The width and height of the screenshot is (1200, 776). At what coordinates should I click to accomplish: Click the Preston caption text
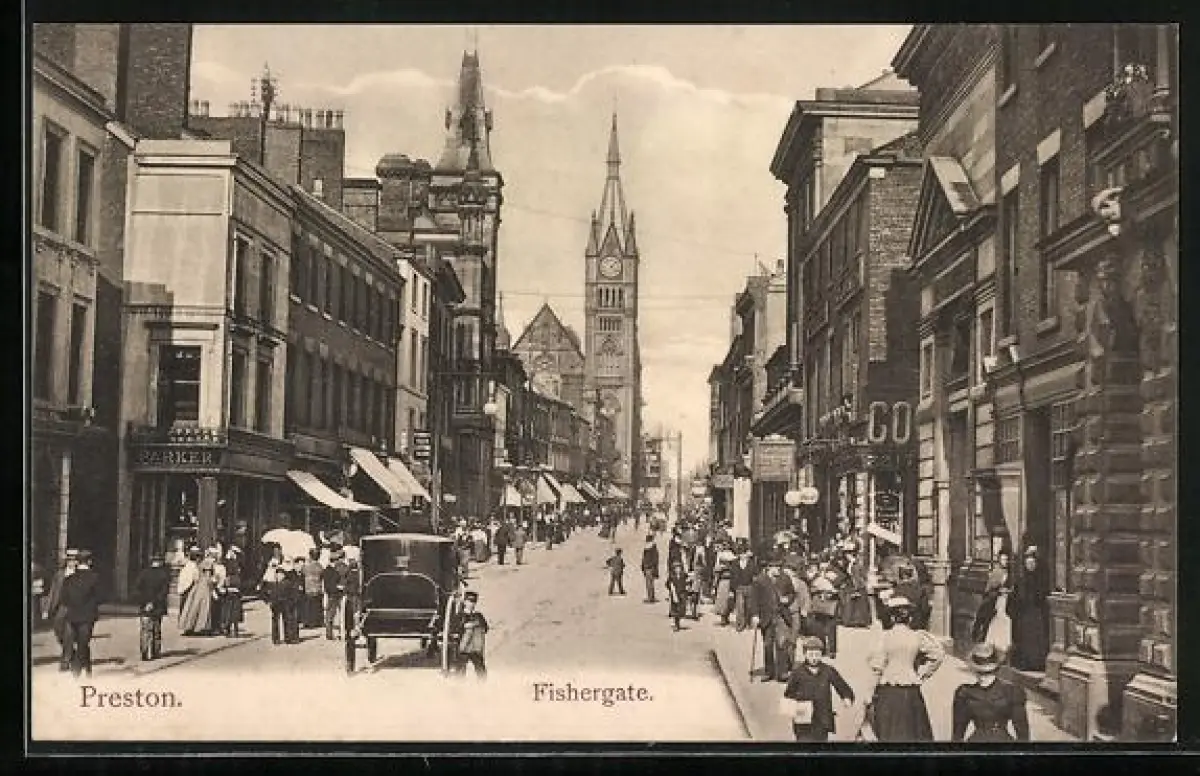click(x=130, y=697)
